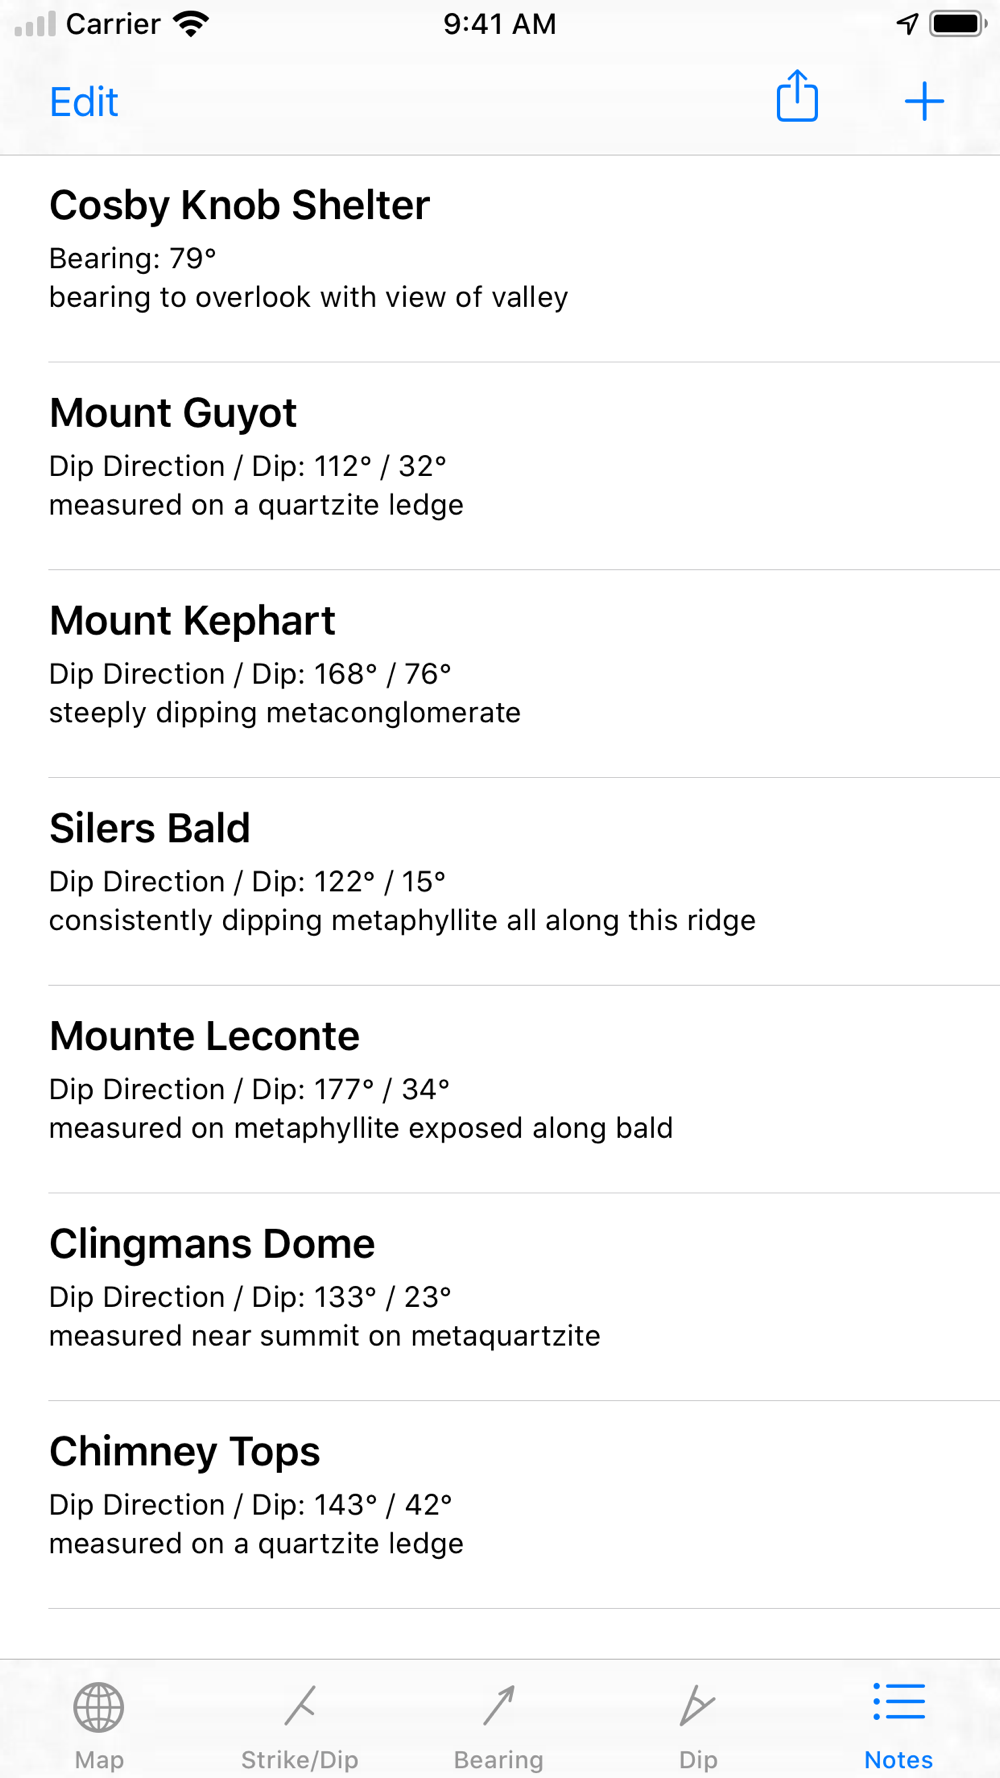Tap the Strike/Dip tab label

pos(300,1760)
